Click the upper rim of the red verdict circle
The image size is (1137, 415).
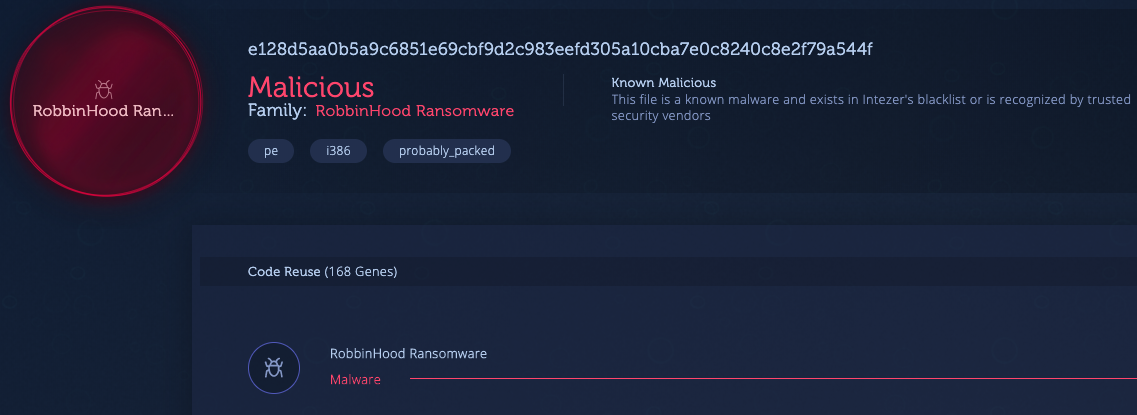[x=105, y=8]
